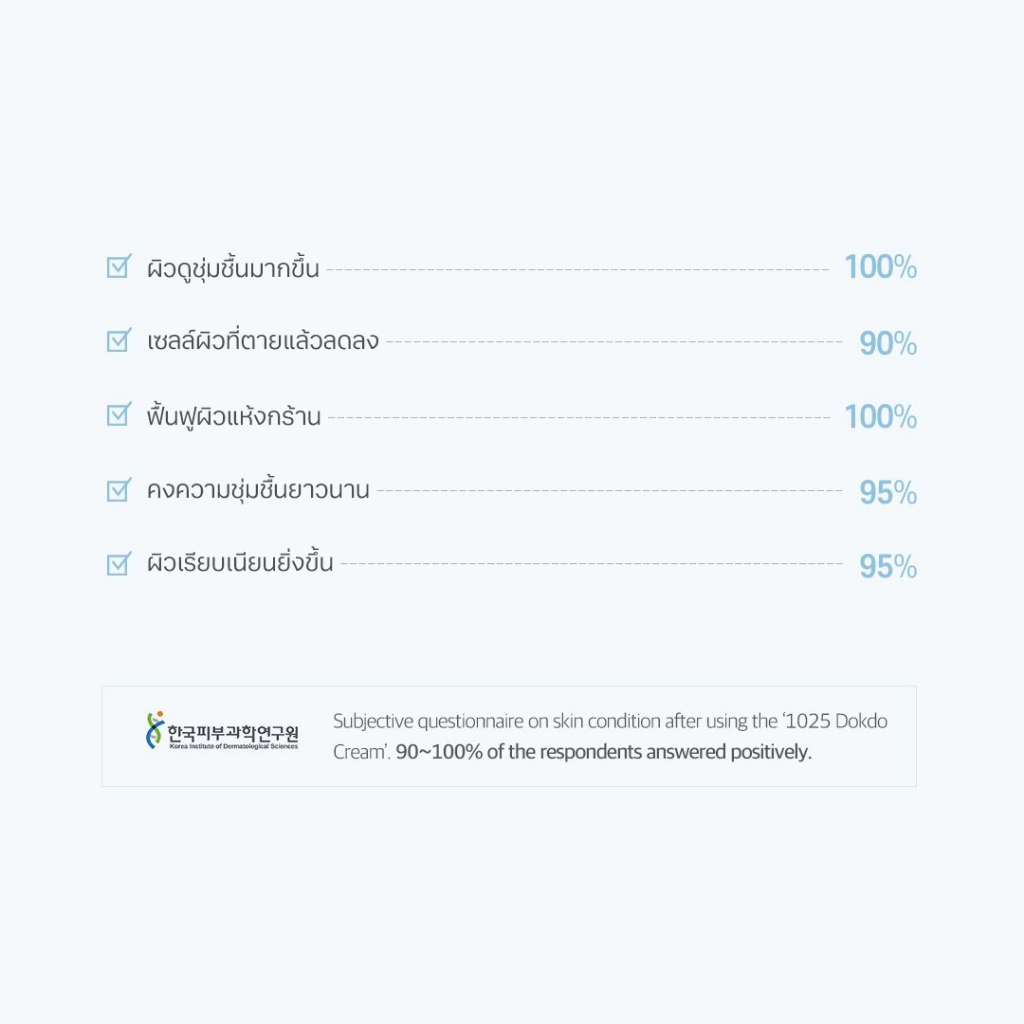Check the box next to ผิวเรียบเนียนยิ่งขึ้น
Screen dimensions: 1024x1024
[119, 563]
